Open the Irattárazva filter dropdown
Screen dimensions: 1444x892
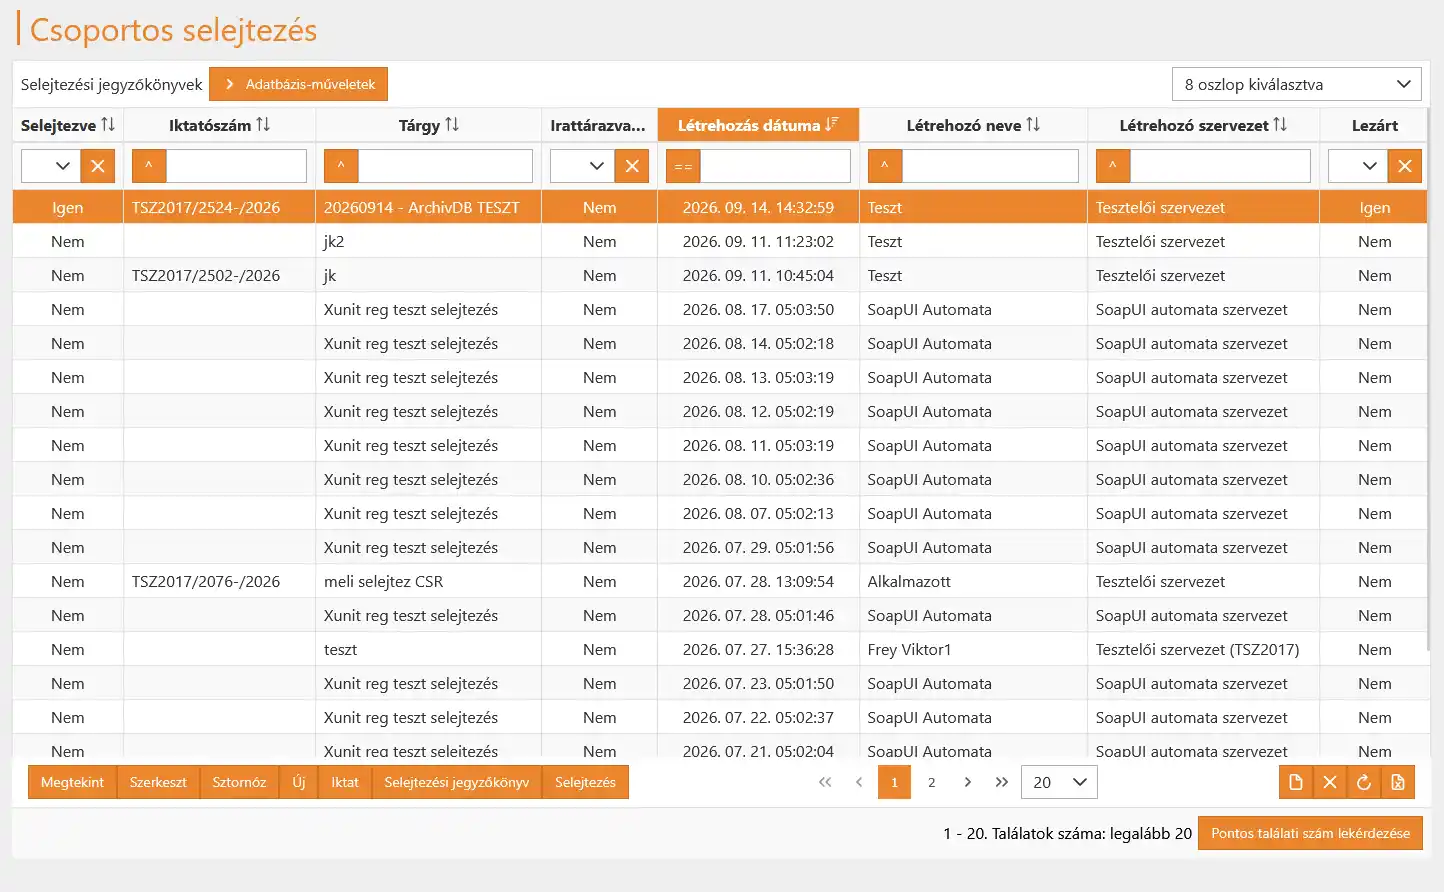[583, 166]
